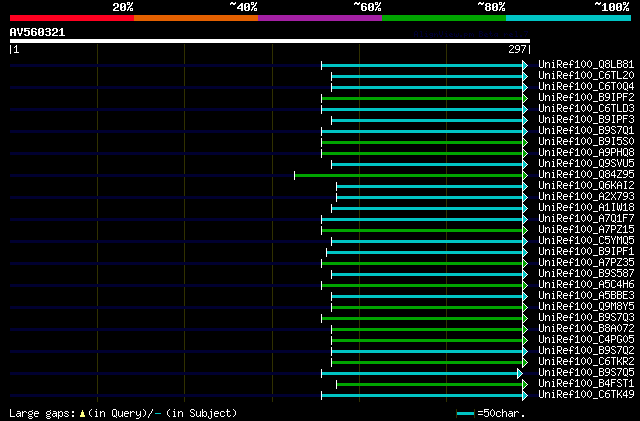This screenshot has width=640, height=421.
Task: Click the green arrowhead ending the A9PHQ8 alignment
Action: 525,154
